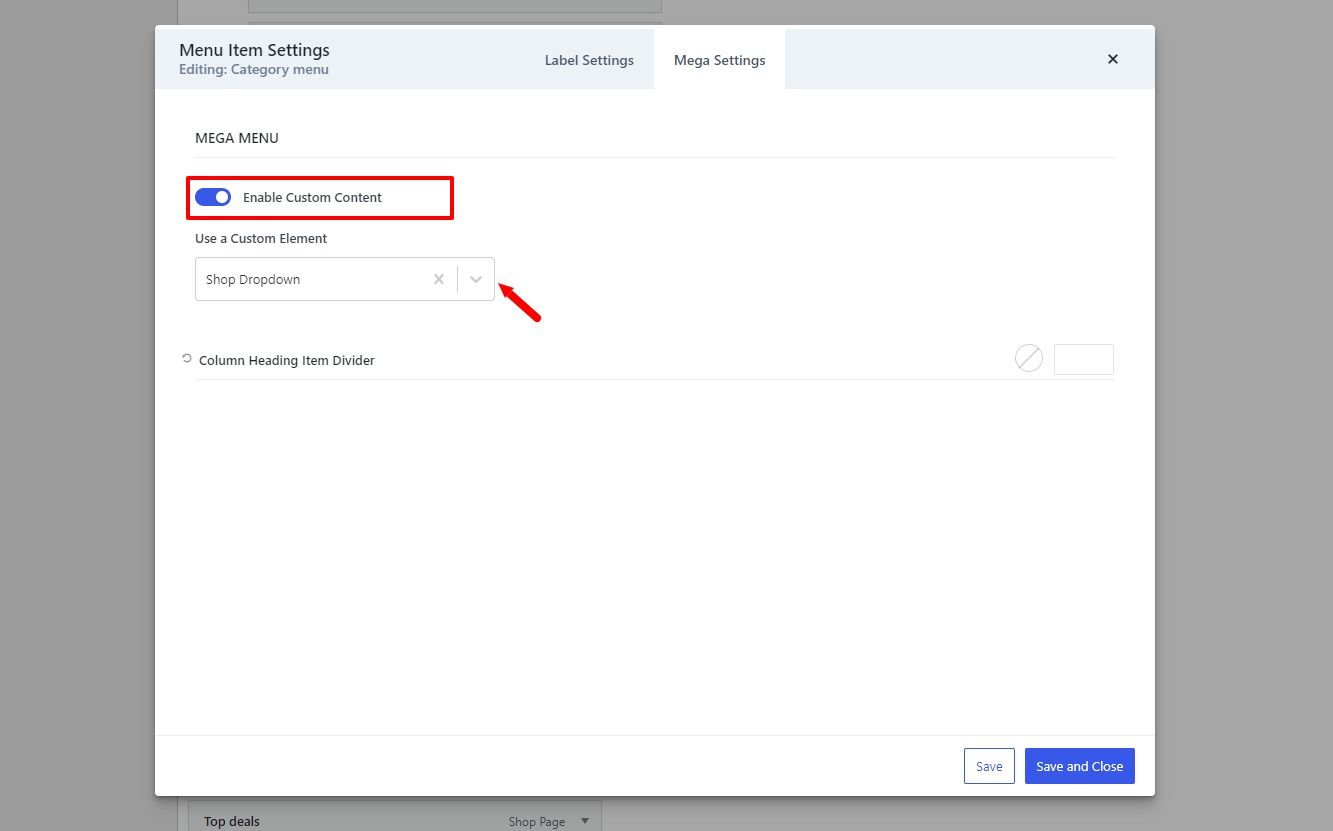The height and width of the screenshot is (831, 1333).
Task: Switch to the Label Settings tab
Action: pos(589,60)
